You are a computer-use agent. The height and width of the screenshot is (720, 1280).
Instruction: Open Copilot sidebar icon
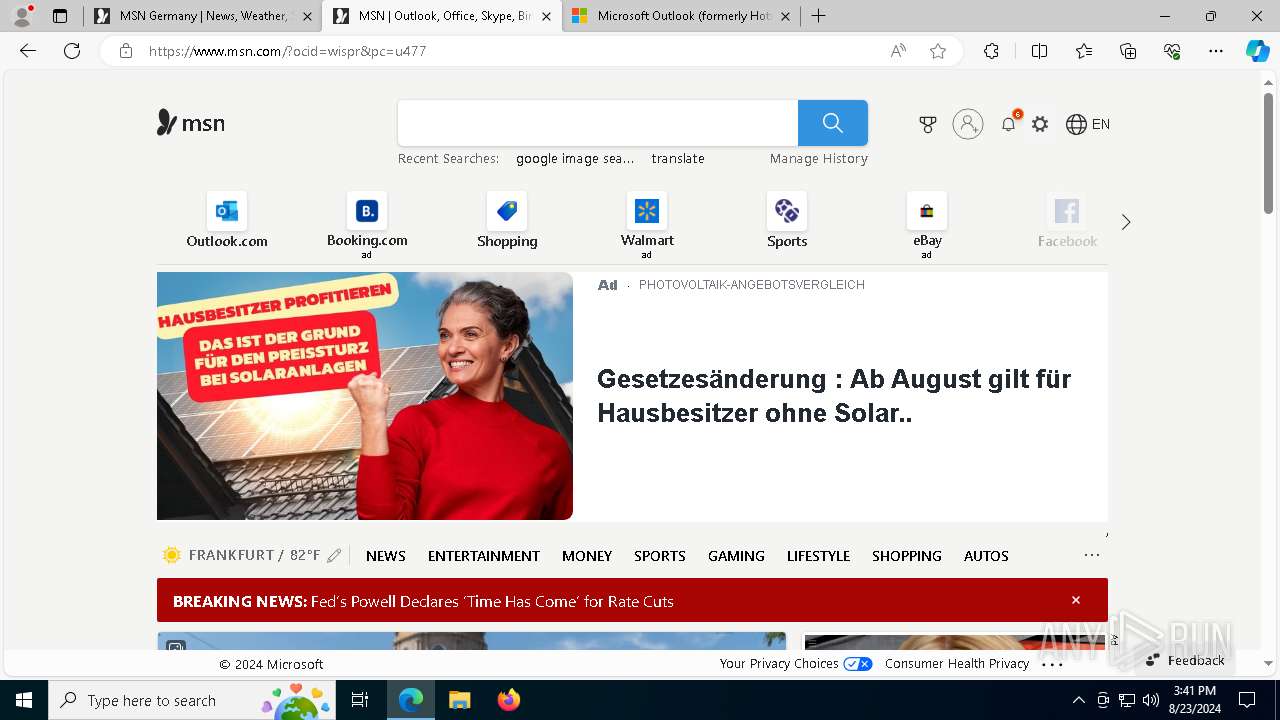pyautogui.click(x=1258, y=51)
